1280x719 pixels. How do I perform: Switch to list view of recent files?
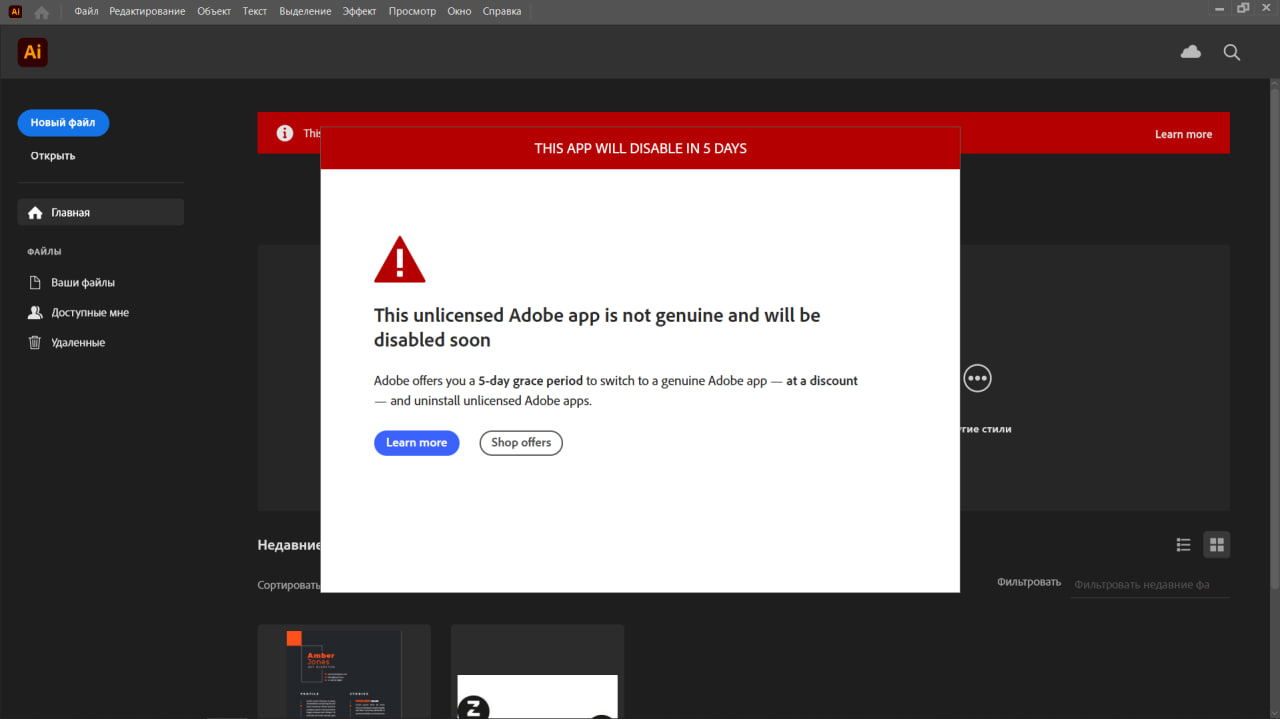tap(1183, 545)
